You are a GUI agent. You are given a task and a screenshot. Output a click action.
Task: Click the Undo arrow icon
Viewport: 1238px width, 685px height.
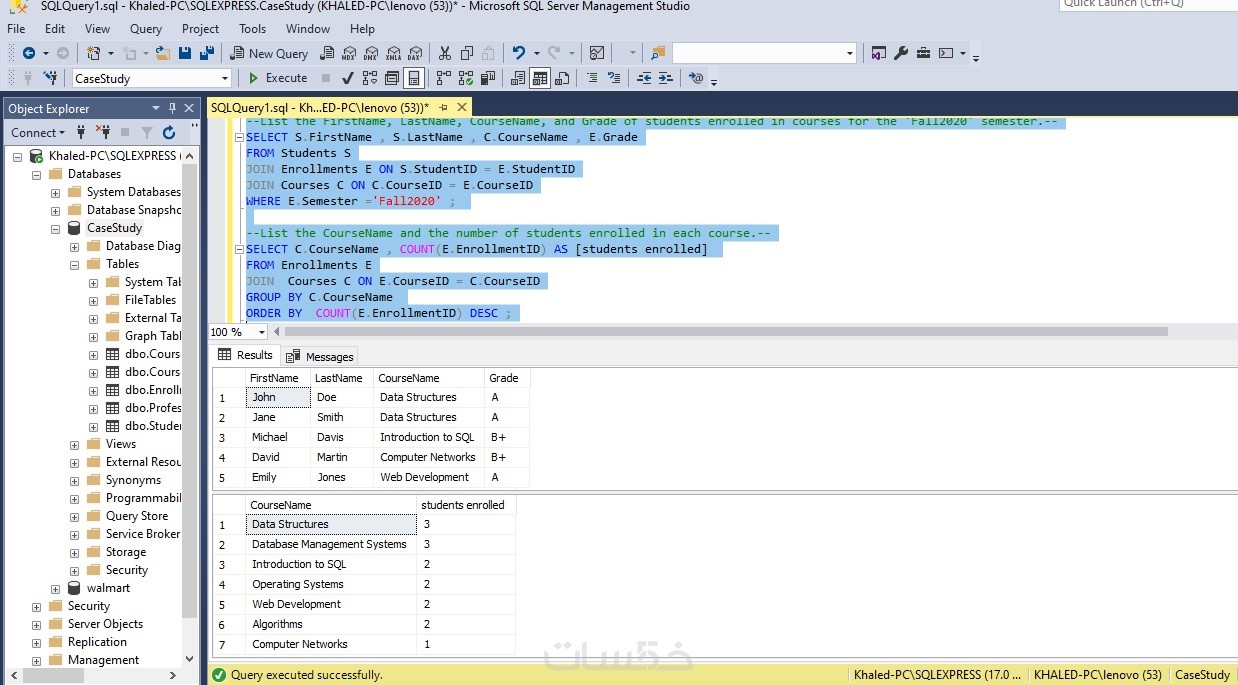click(x=518, y=53)
